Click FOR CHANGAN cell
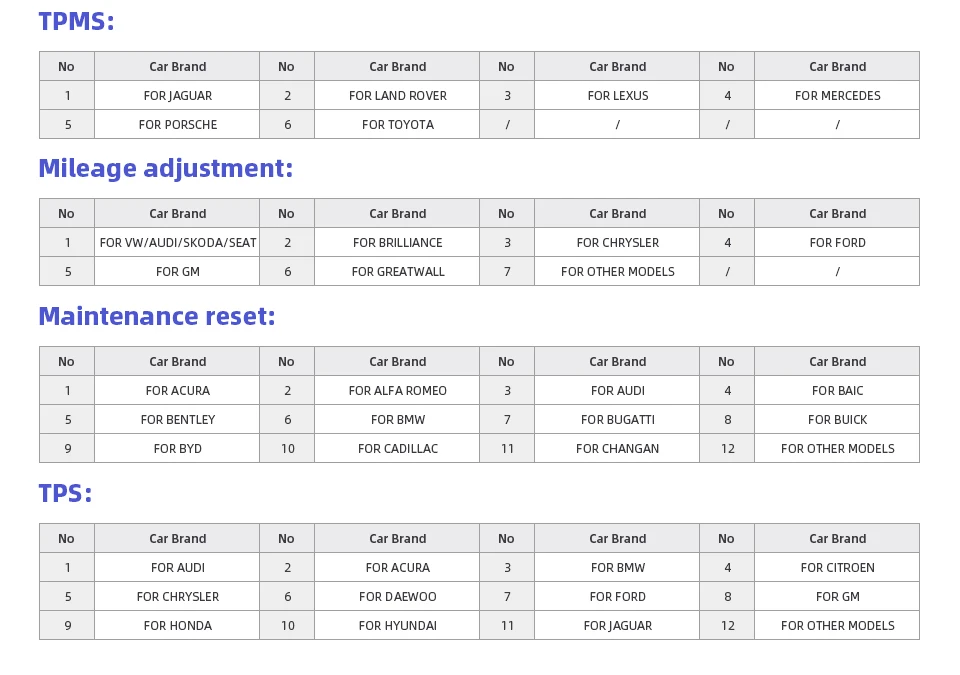 click(x=617, y=448)
